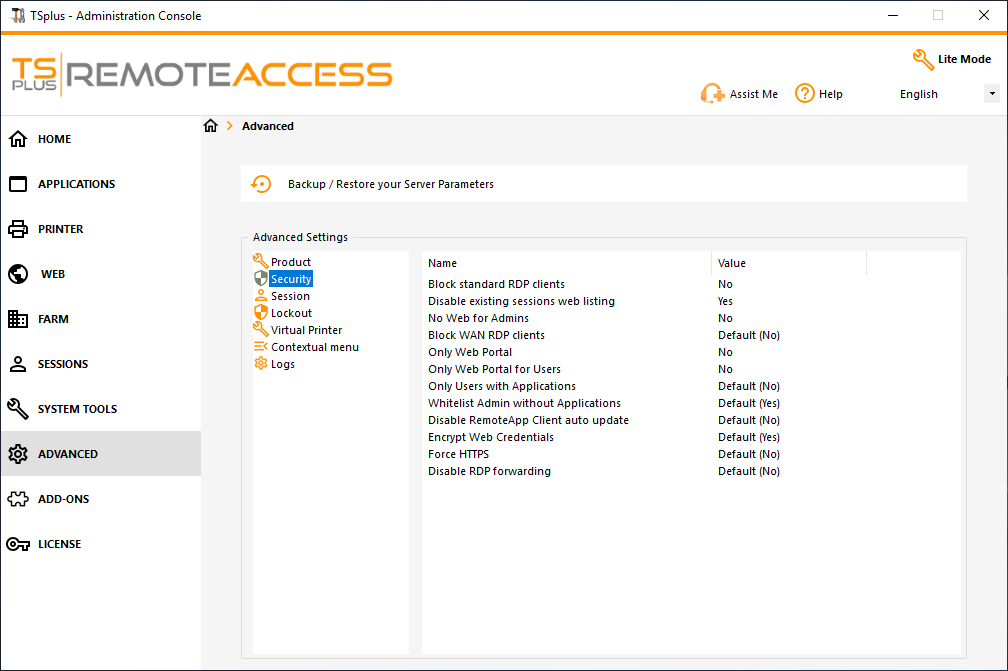Select Lockout category in settings tree
This screenshot has width=1008, height=671.
pyautogui.click(x=291, y=313)
